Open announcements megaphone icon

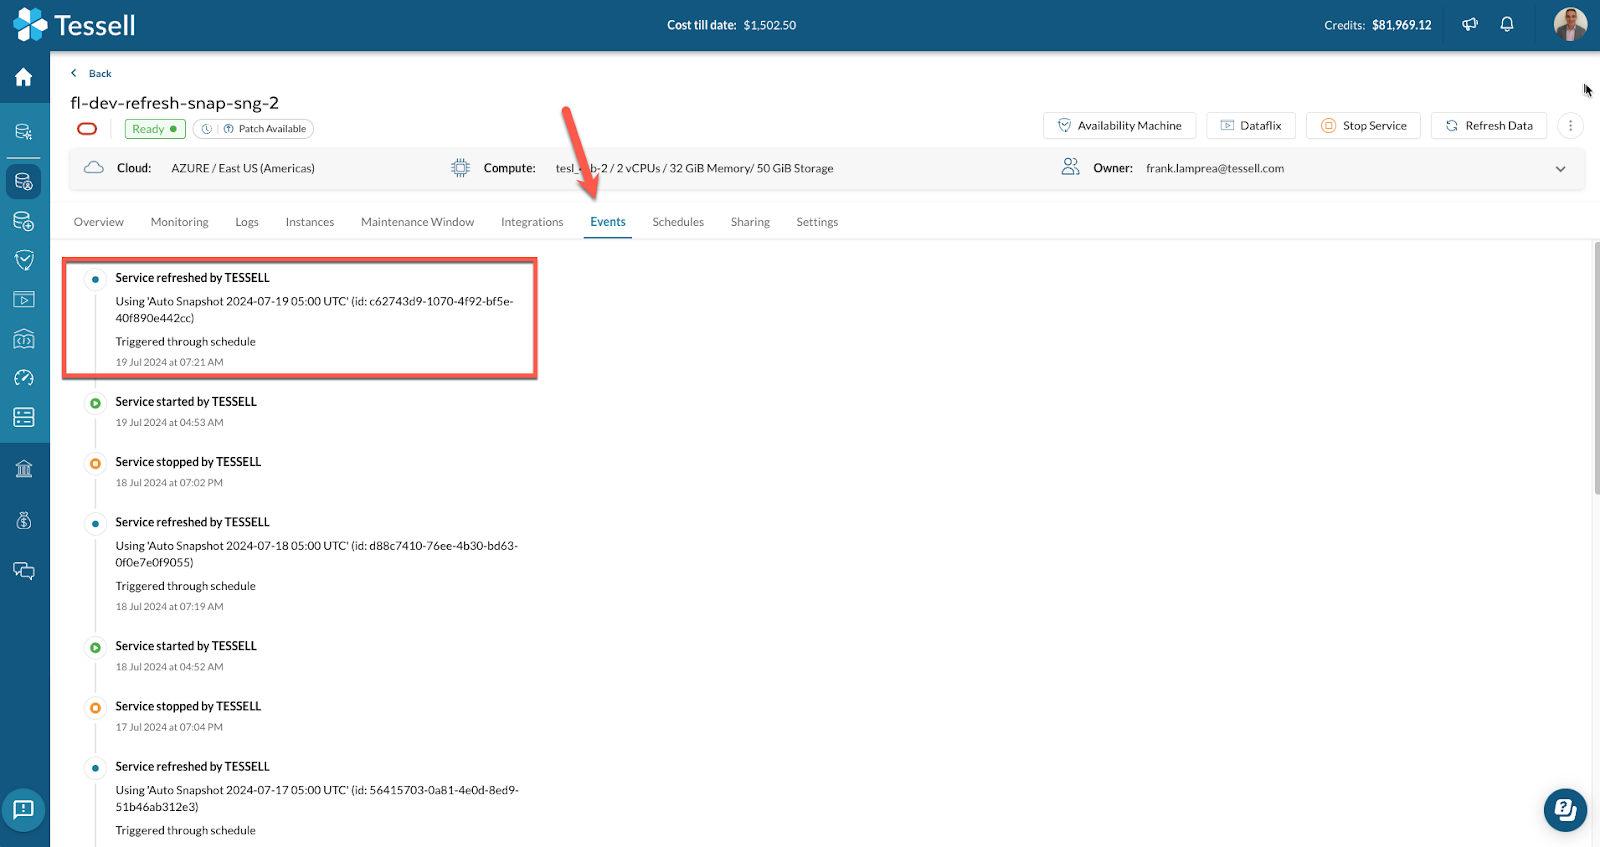click(x=1470, y=25)
